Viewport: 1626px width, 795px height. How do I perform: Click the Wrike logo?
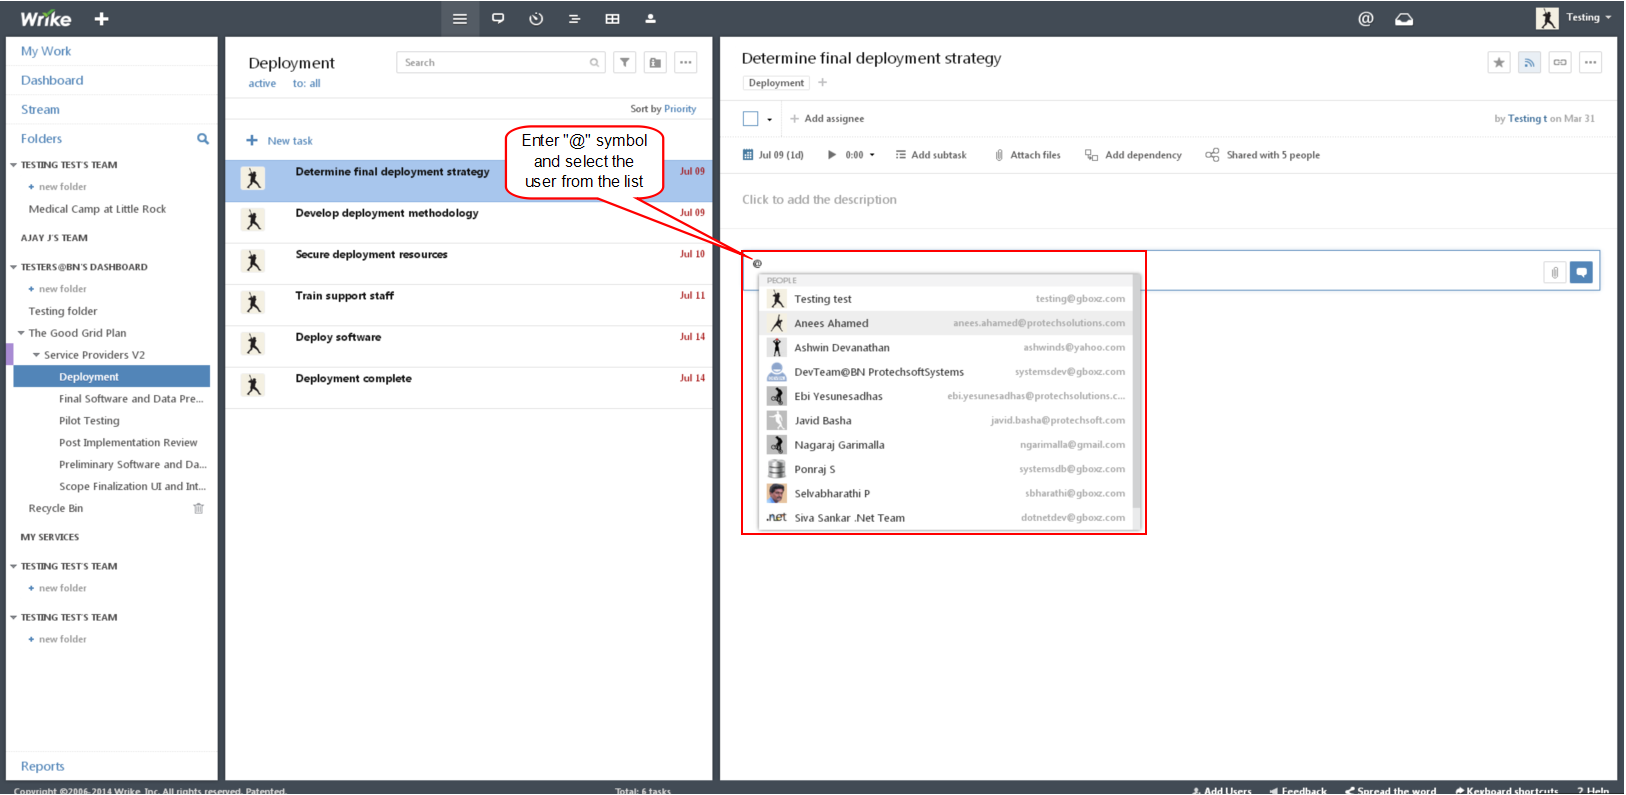coord(46,19)
